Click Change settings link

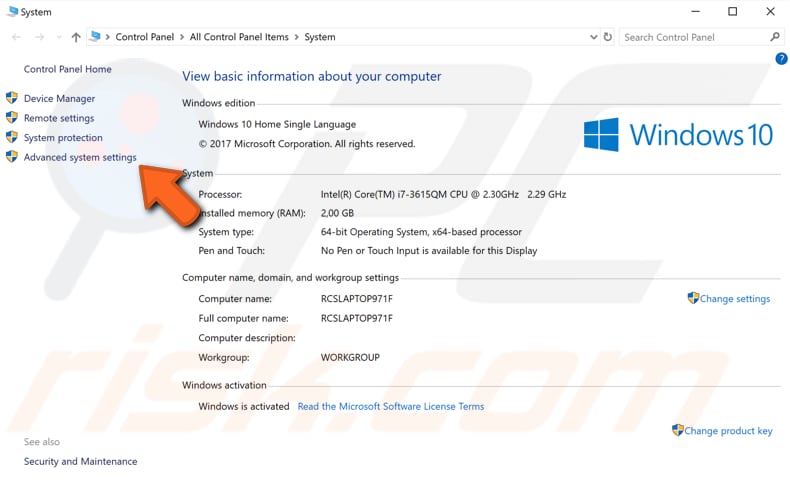point(735,299)
